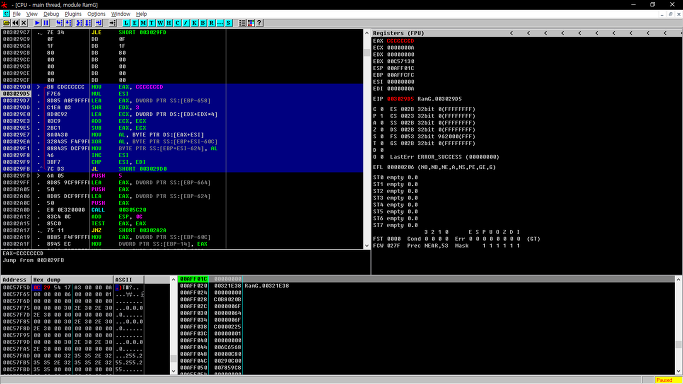This screenshot has height=384, width=683.
Task: Show References with the R button
Action: [212, 23]
